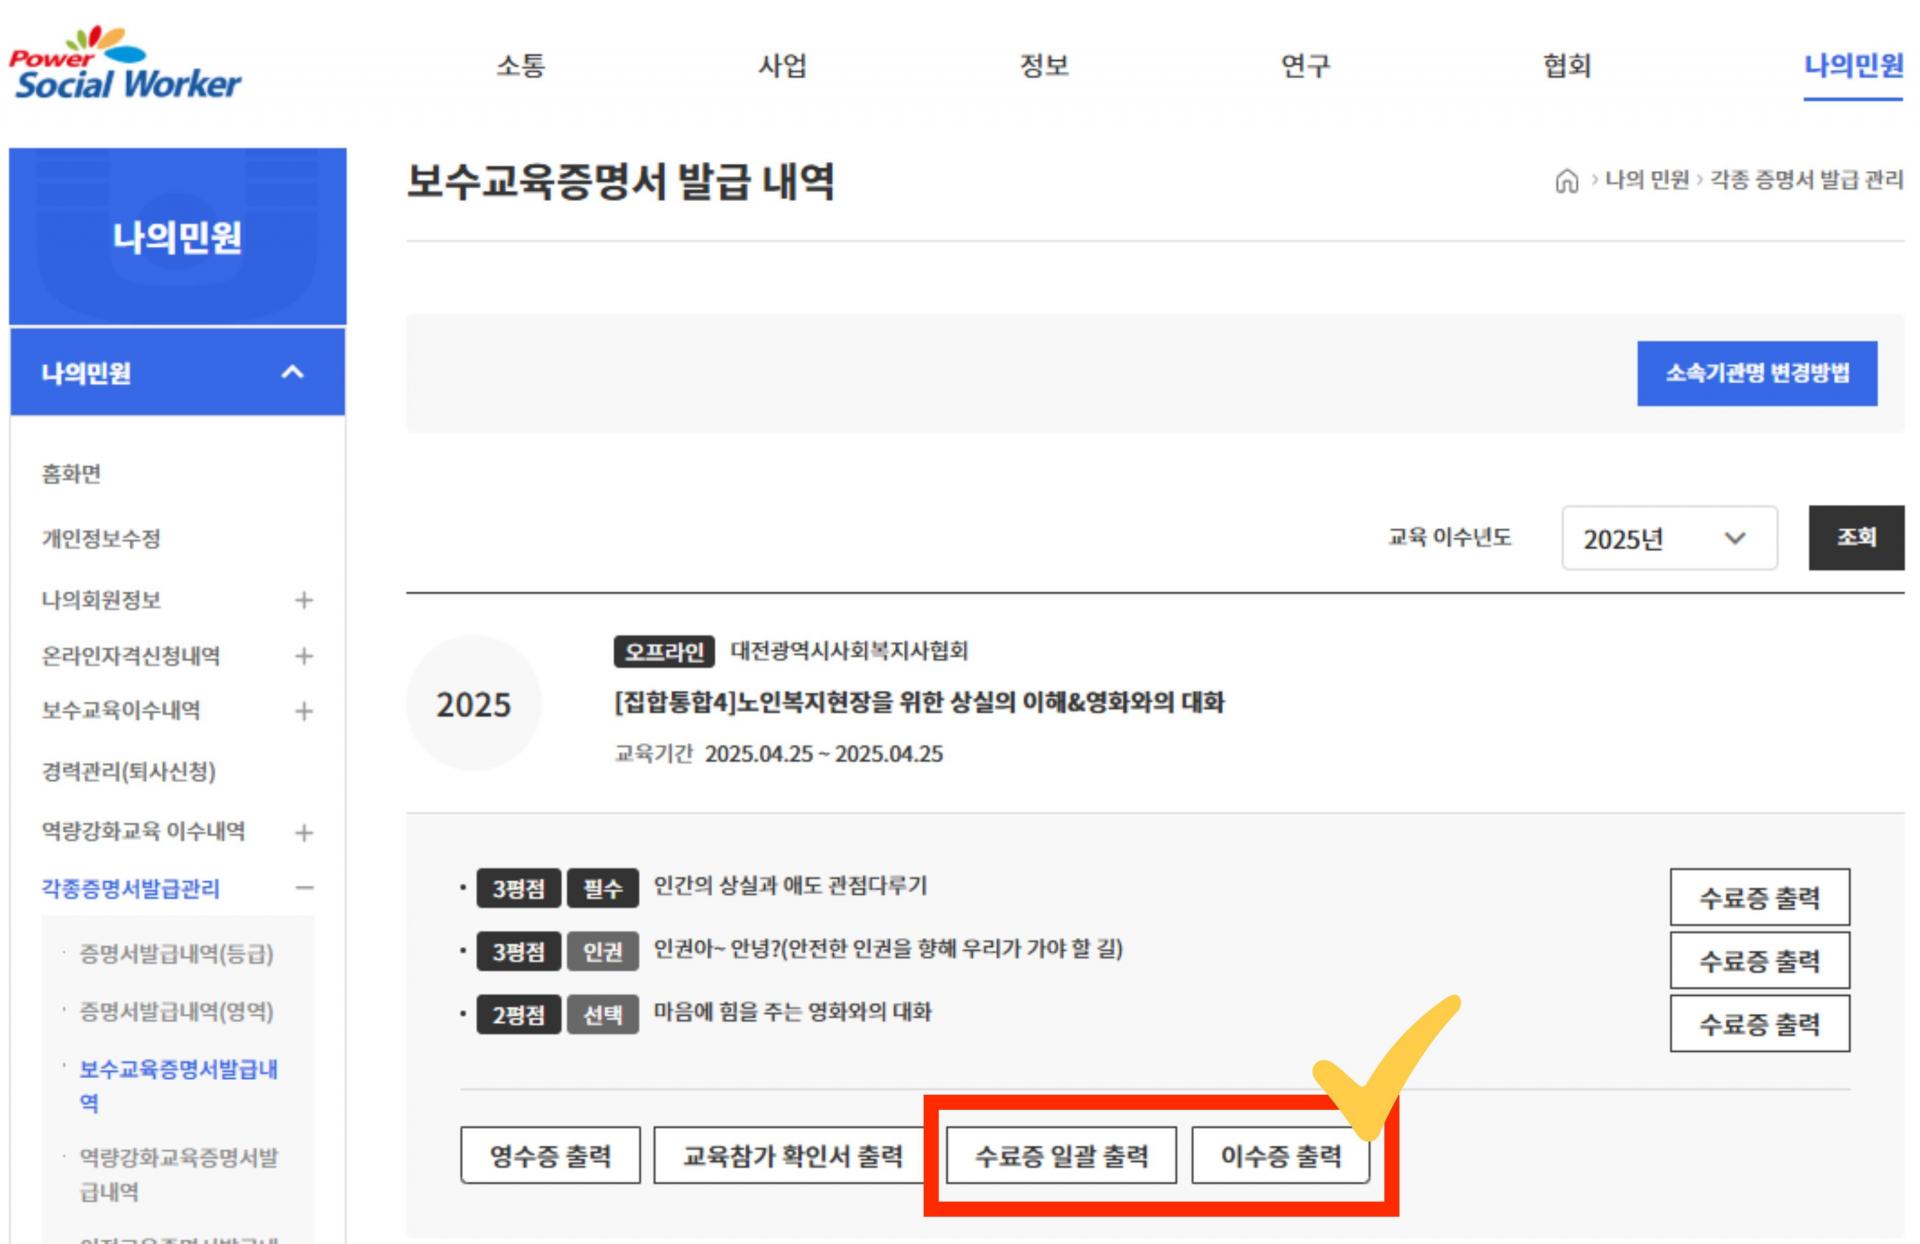Click the Power Social Worker logo
1920x1244 pixels.
(x=125, y=66)
